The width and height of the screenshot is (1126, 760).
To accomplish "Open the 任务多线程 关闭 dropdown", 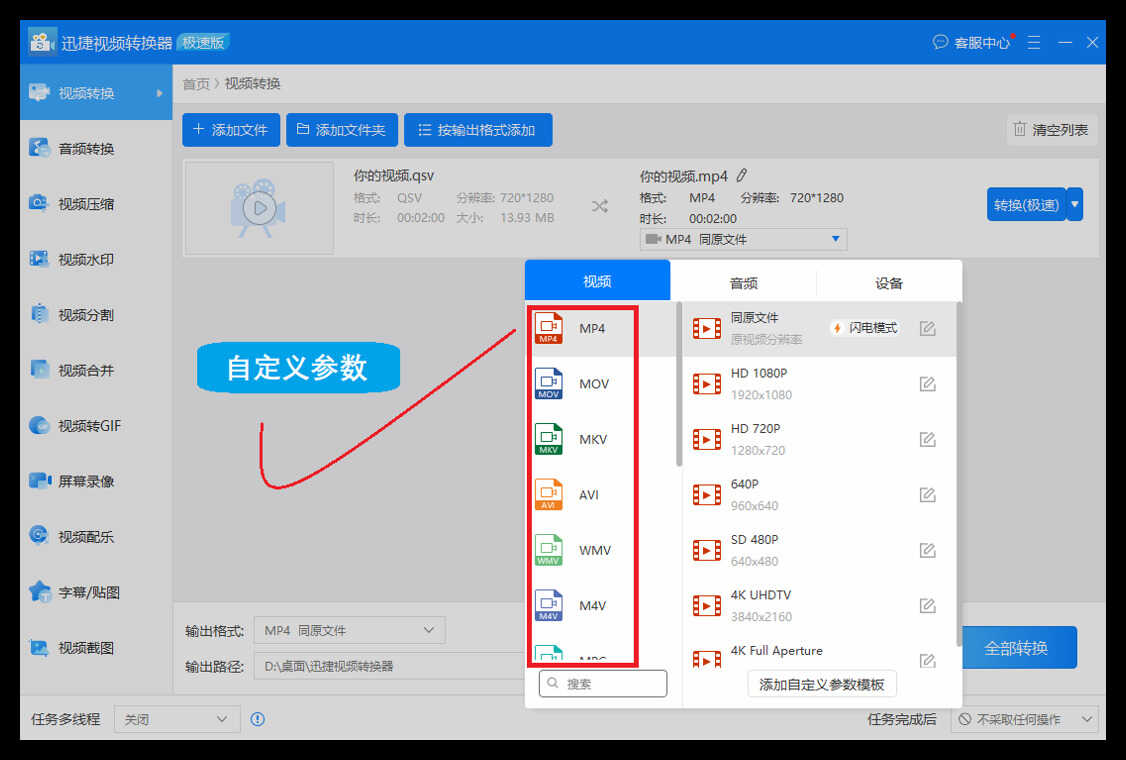I will pyautogui.click(x=177, y=719).
